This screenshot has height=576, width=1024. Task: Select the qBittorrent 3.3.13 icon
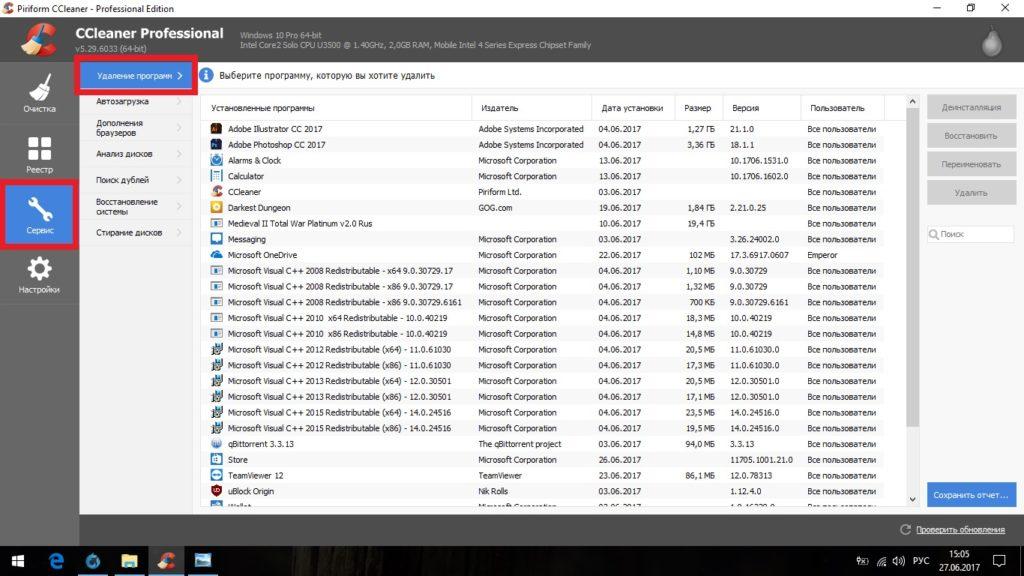pyautogui.click(x=216, y=443)
